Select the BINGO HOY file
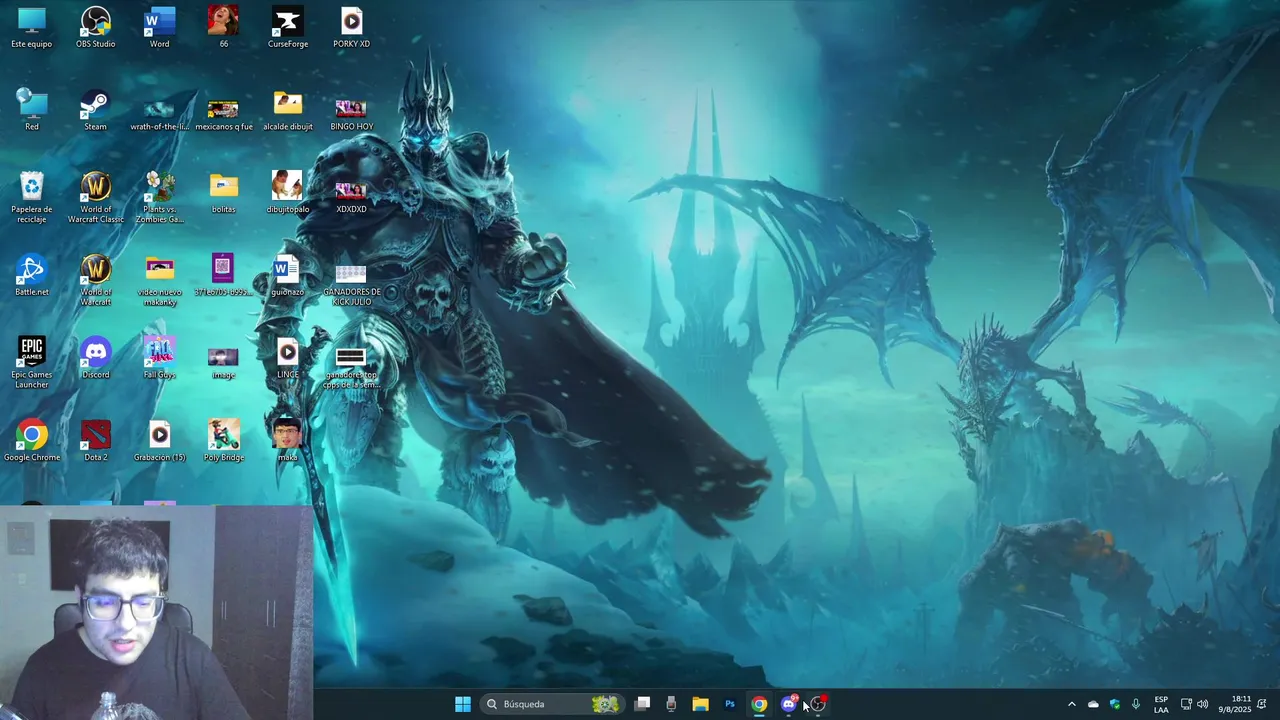The width and height of the screenshot is (1280, 720). [351, 113]
